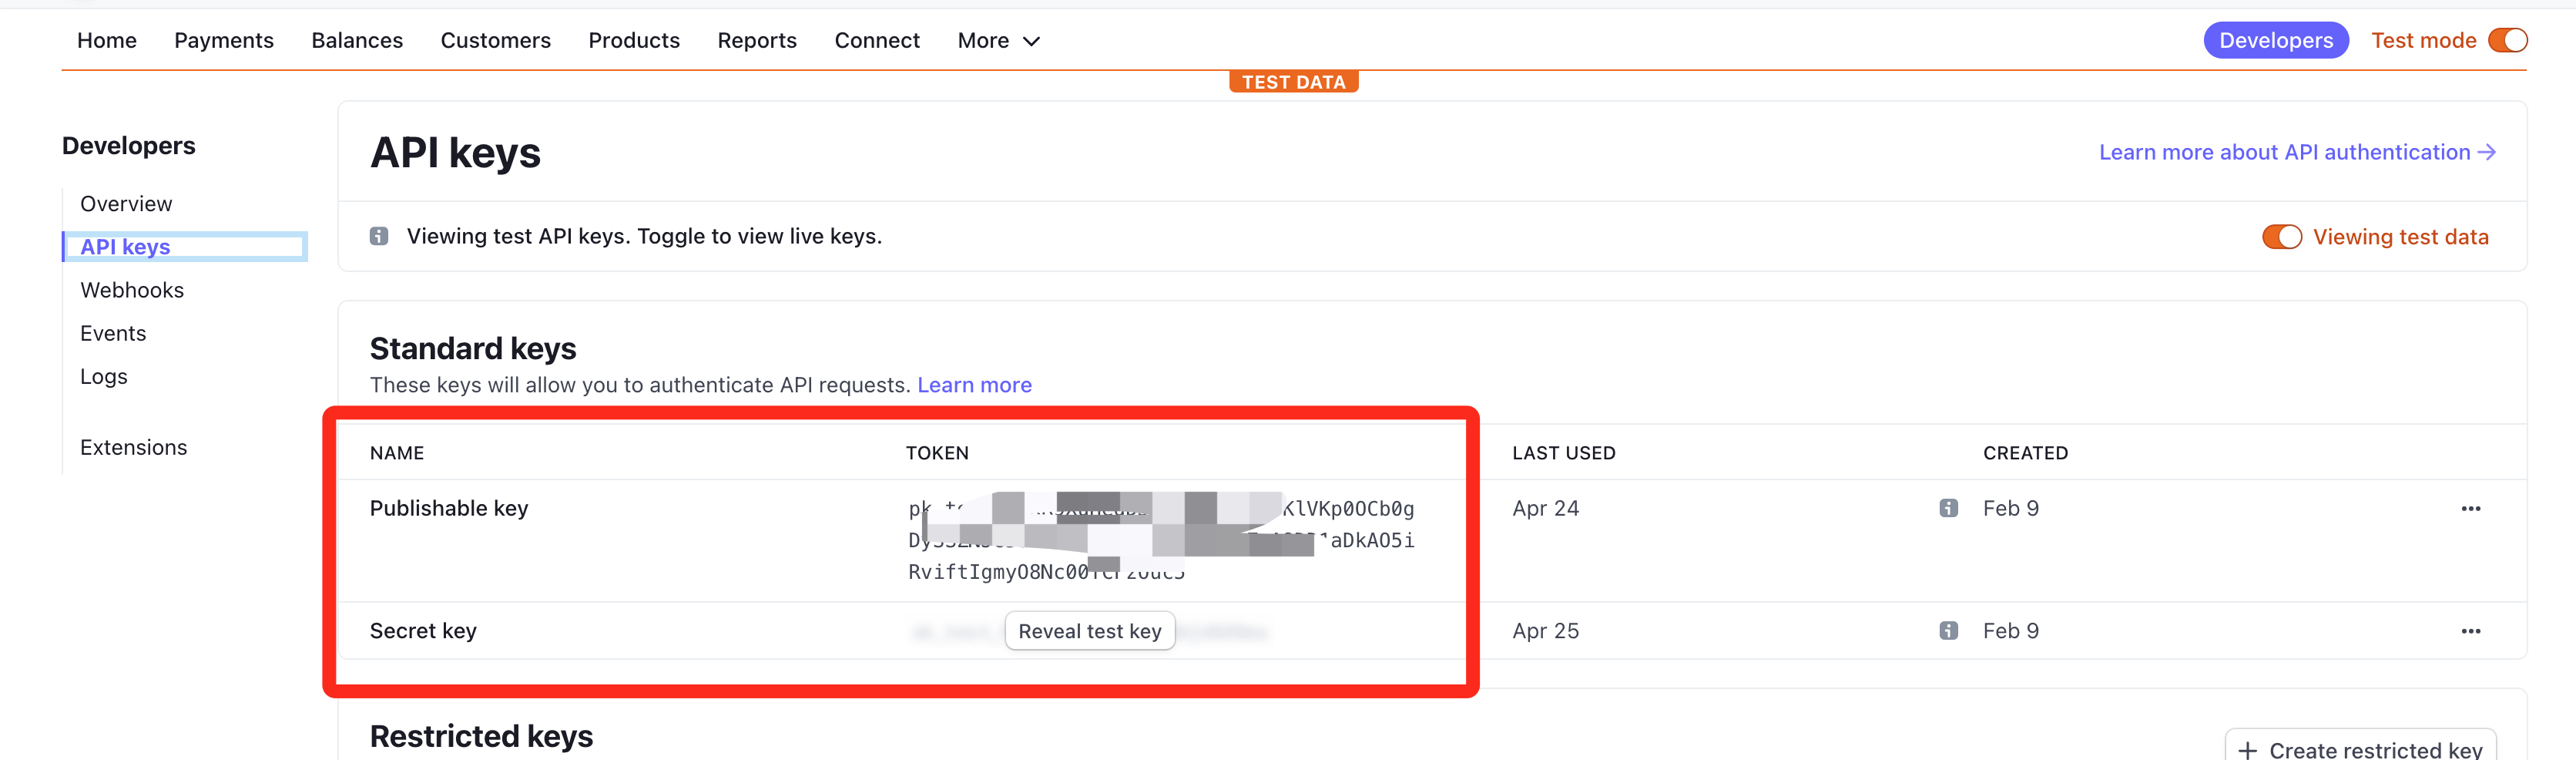Select Overview in Developers sidebar
Image resolution: width=2576 pixels, height=760 pixels.
126,204
